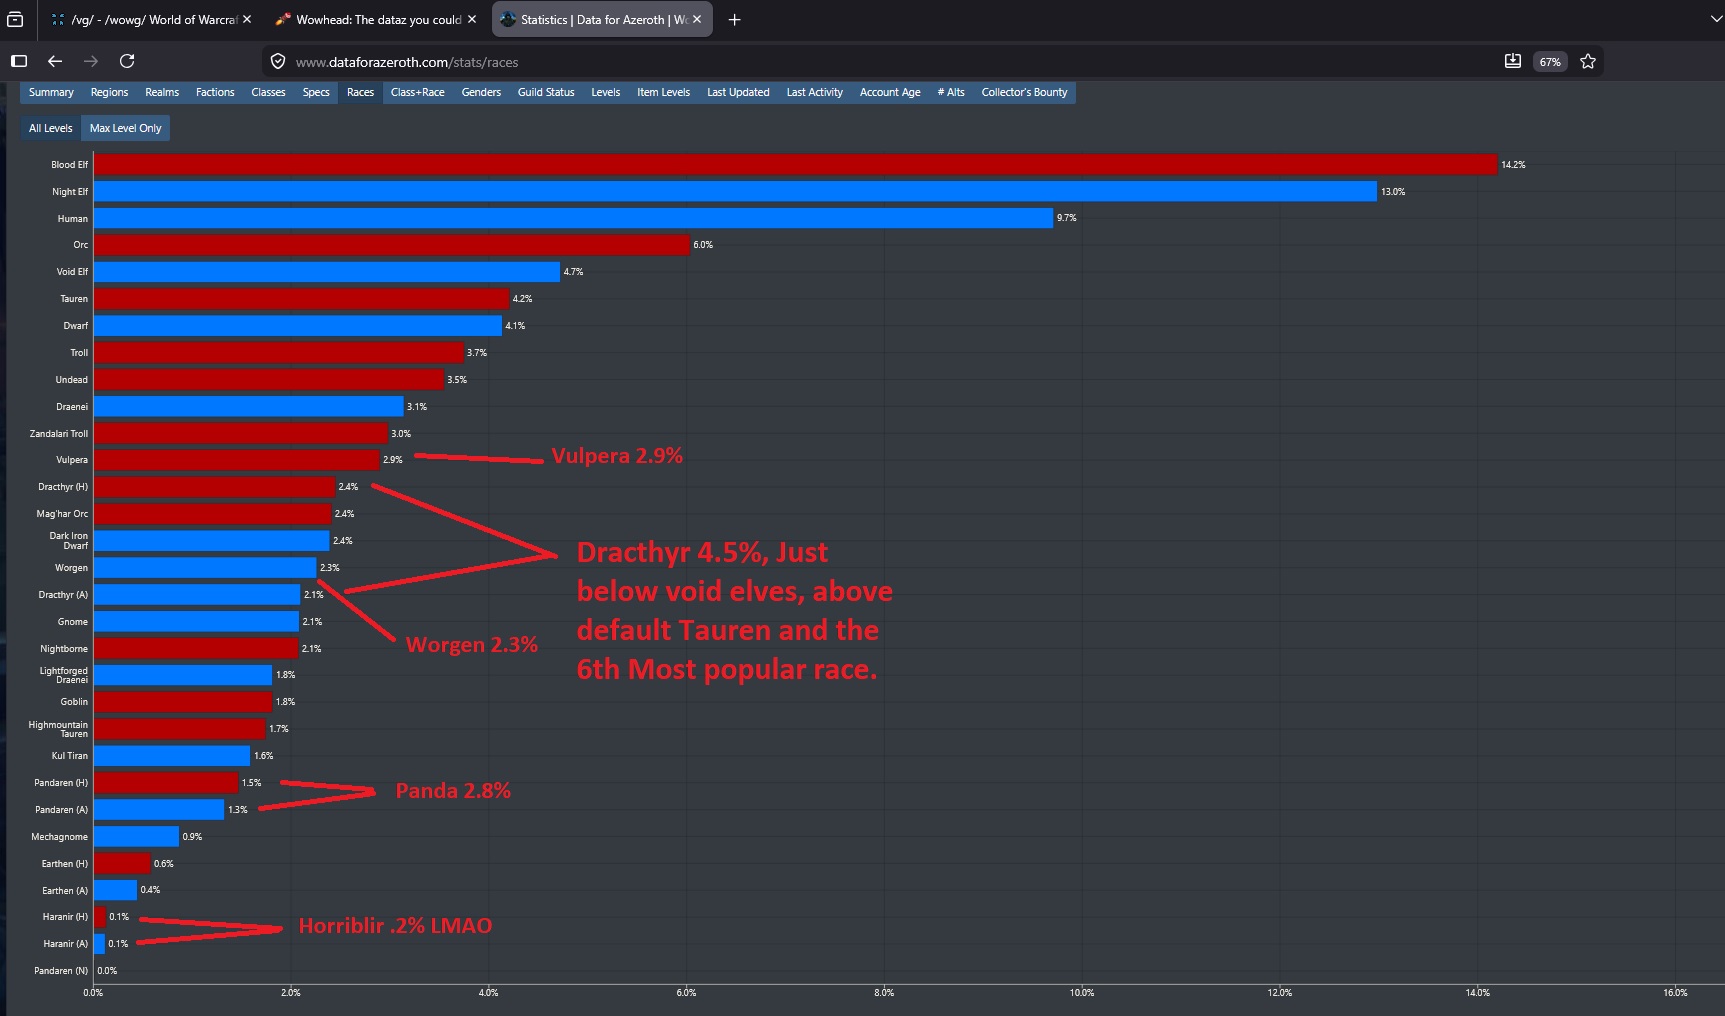Click the Undead 3.5% bar

(x=269, y=380)
